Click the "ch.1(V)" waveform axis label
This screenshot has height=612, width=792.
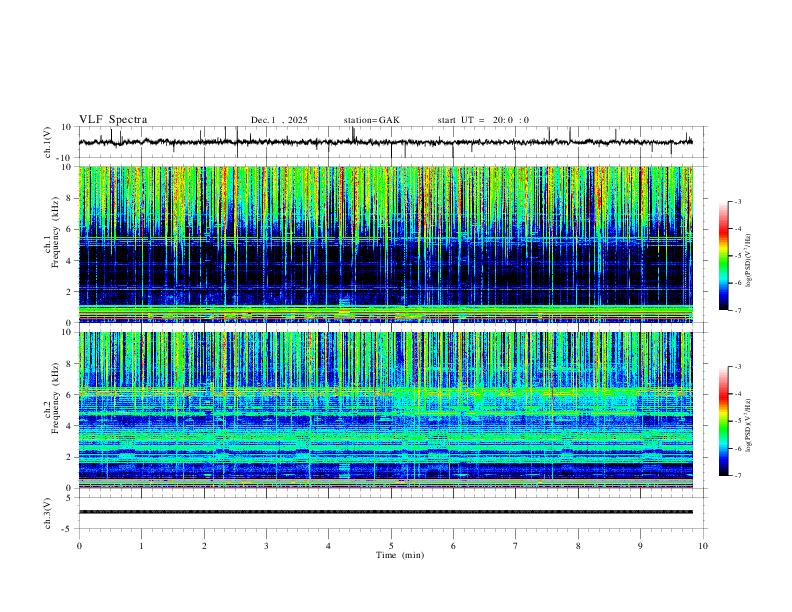(x=48, y=142)
